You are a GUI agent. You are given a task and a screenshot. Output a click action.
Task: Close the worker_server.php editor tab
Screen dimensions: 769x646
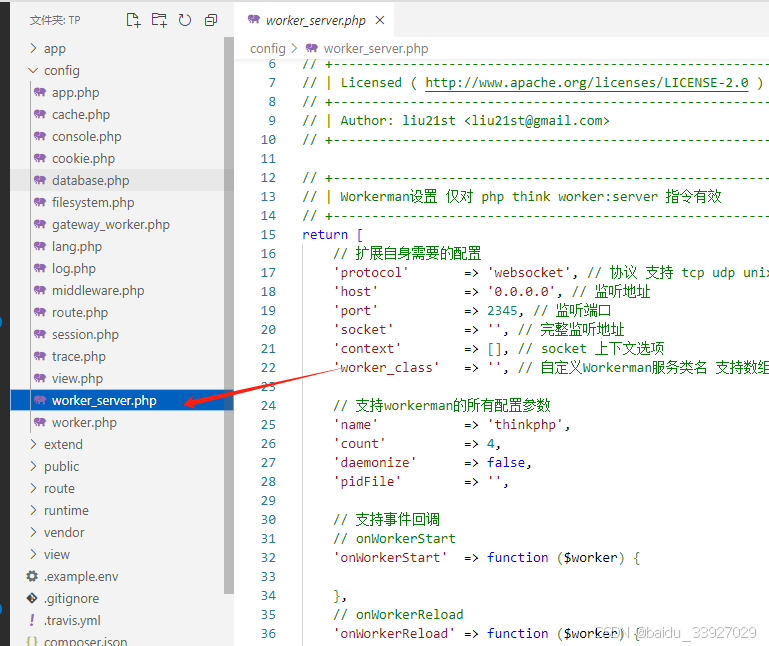click(x=380, y=20)
